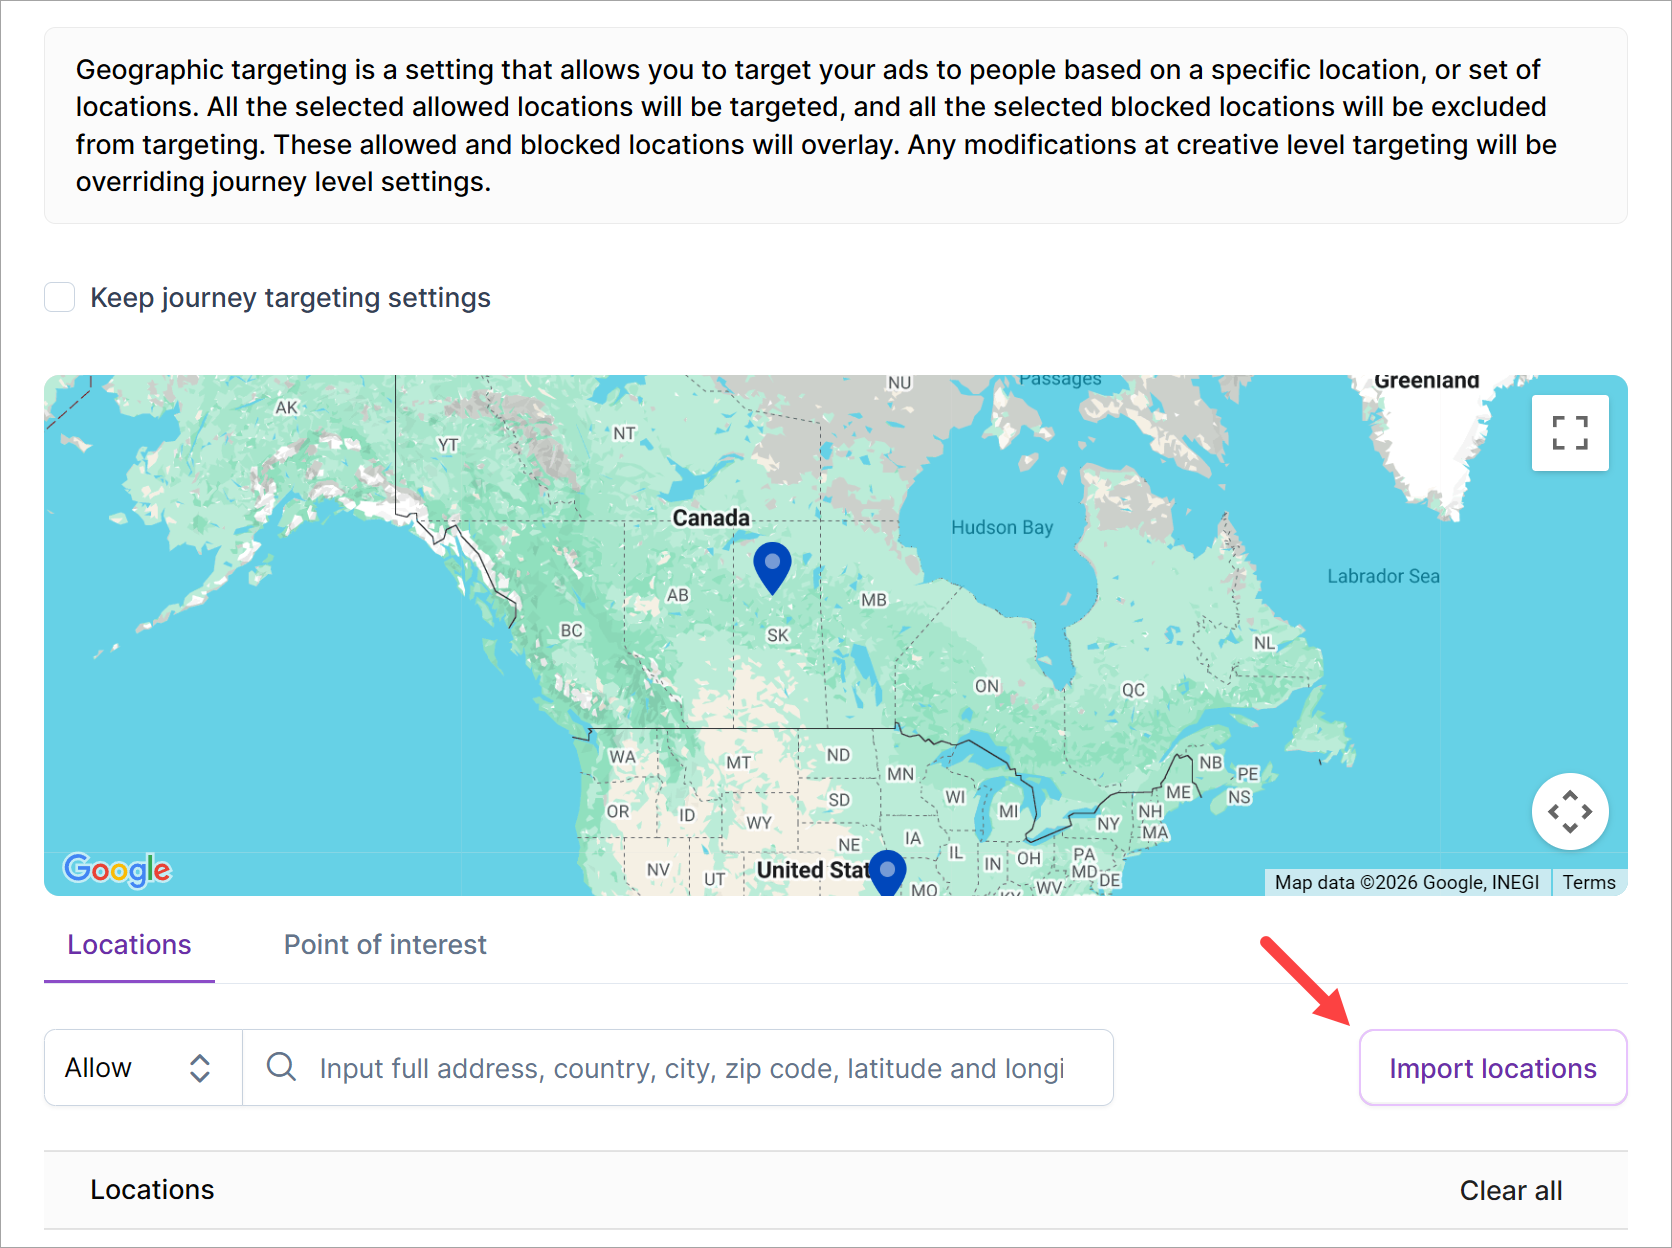Click the Google logo on map

[x=117, y=870]
